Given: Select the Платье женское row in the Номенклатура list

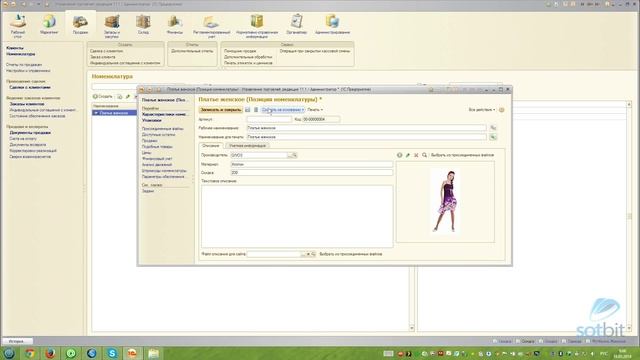Looking at the screenshot, I should coord(114,113).
